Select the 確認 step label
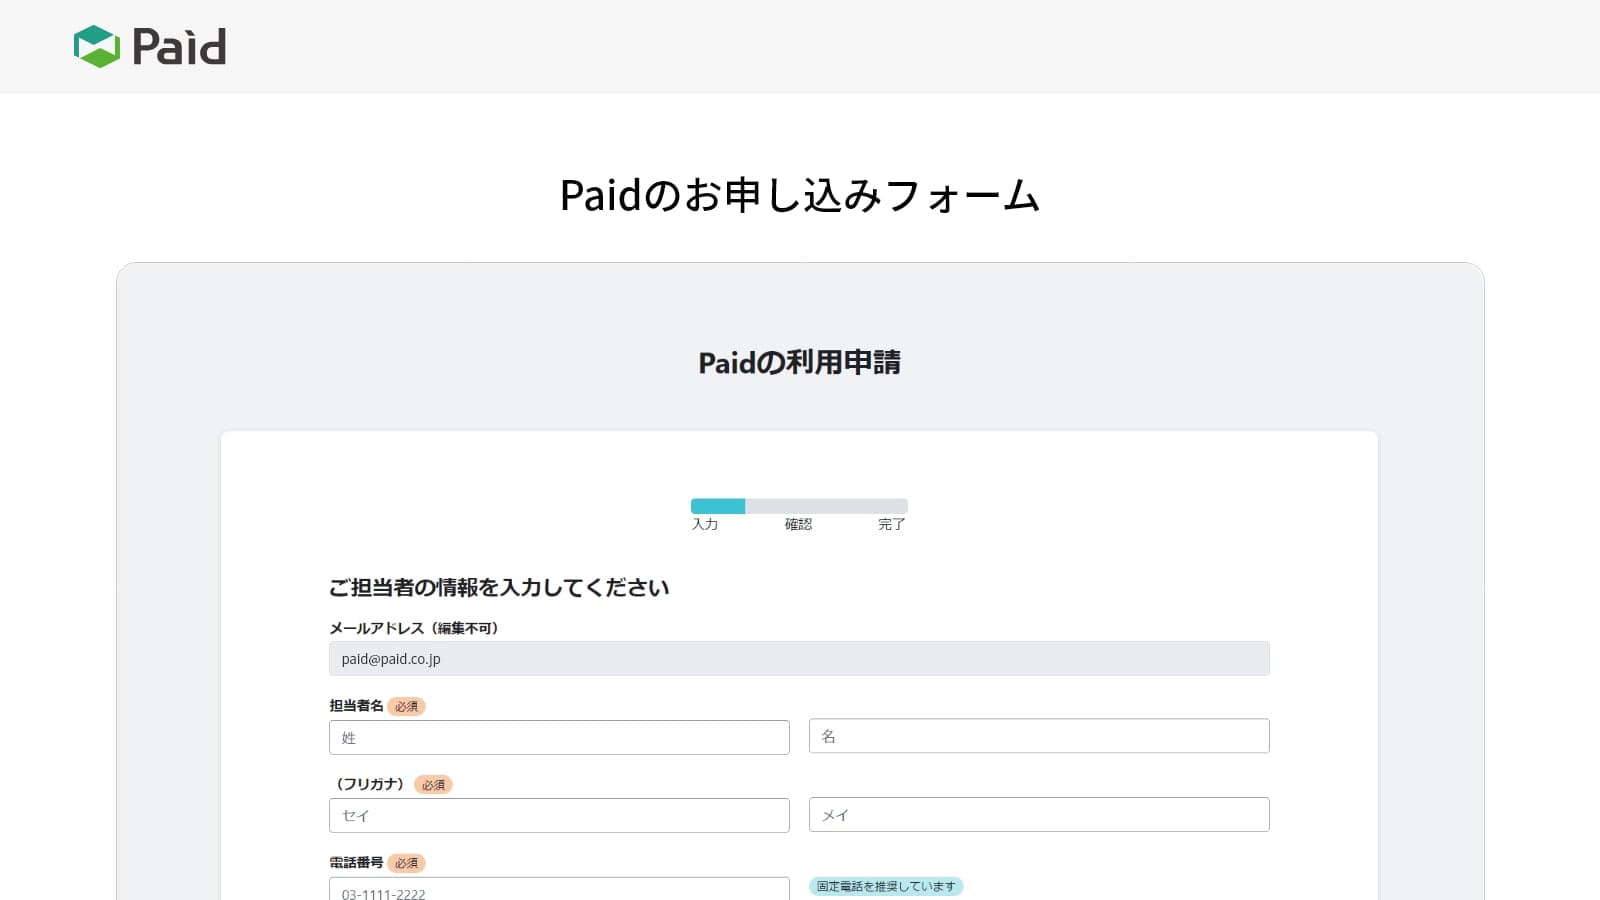 pos(798,524)
